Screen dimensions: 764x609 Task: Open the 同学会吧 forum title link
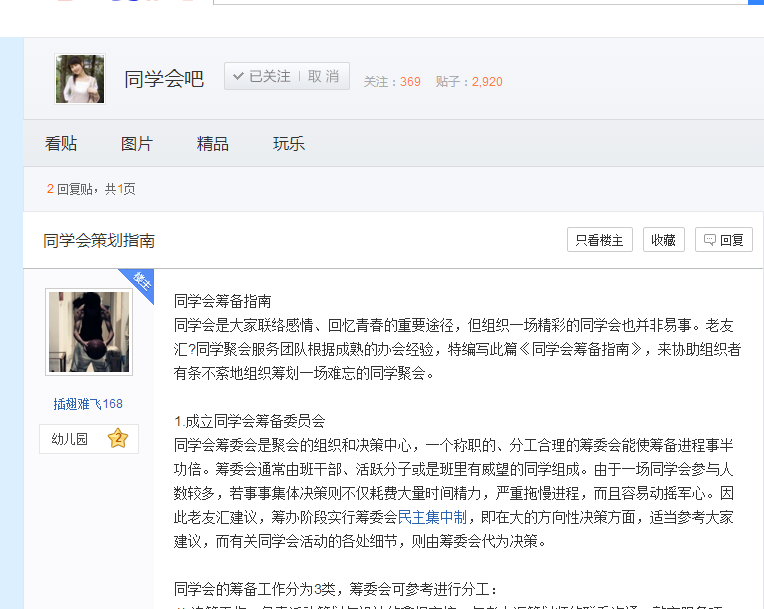point(164,79)
